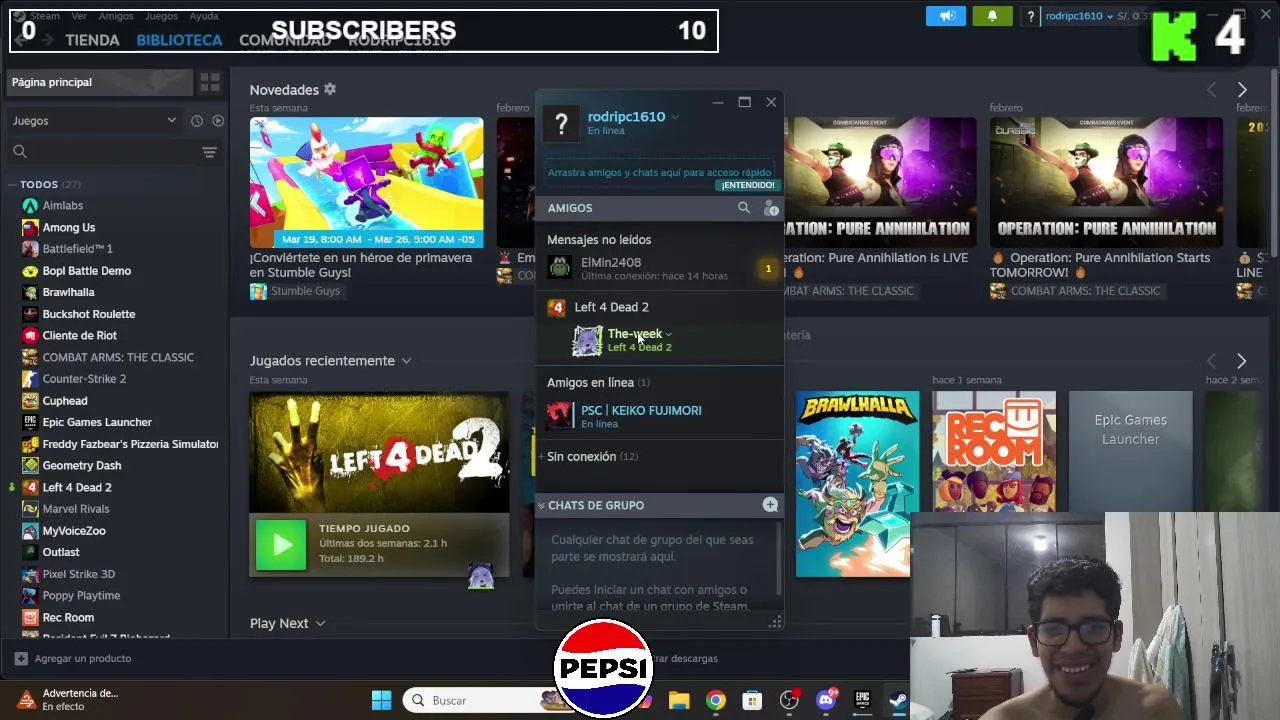Screen dimensions: 1280x720
Task: Open the Stumble Guys news thumbnail
Action: tap(366, 183)
